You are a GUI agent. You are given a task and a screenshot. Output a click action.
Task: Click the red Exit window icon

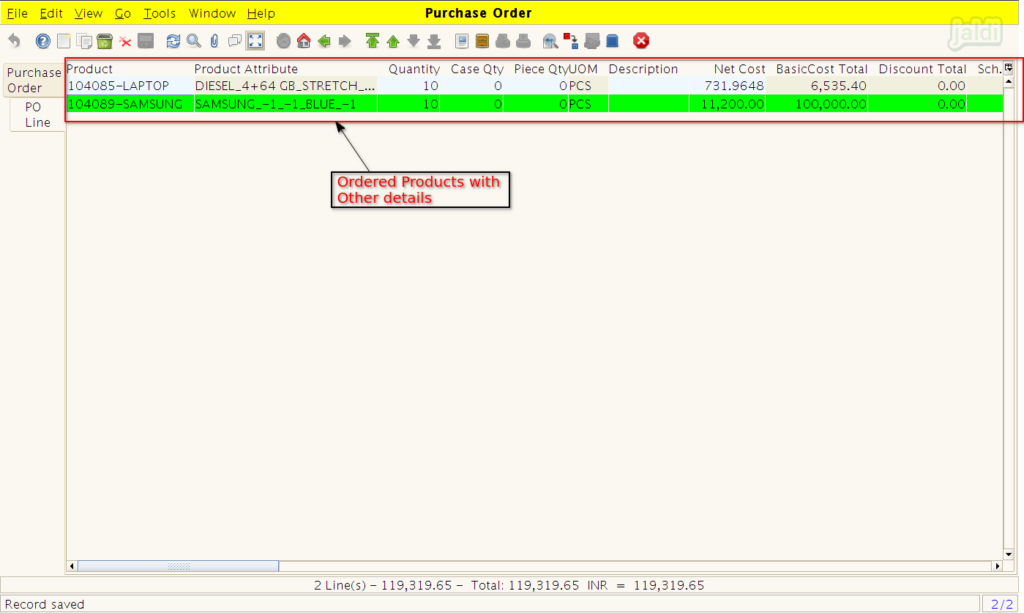point(641,41)
